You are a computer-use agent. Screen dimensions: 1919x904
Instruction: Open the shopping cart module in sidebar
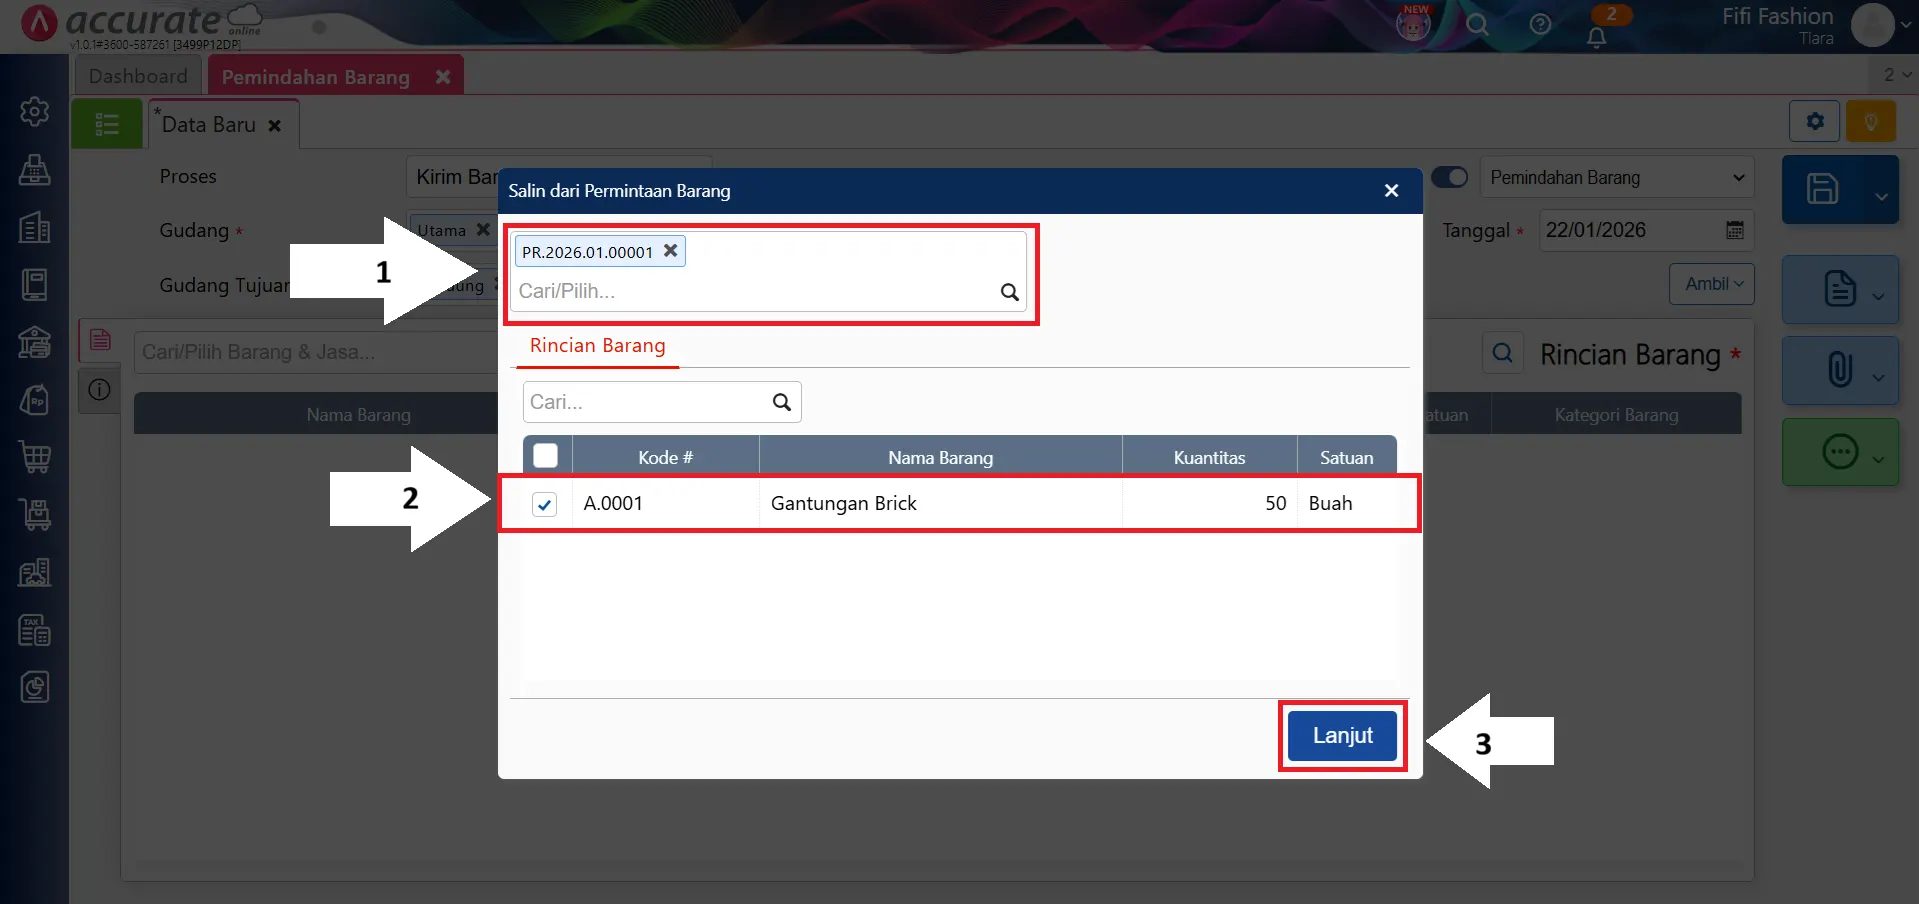35,457
